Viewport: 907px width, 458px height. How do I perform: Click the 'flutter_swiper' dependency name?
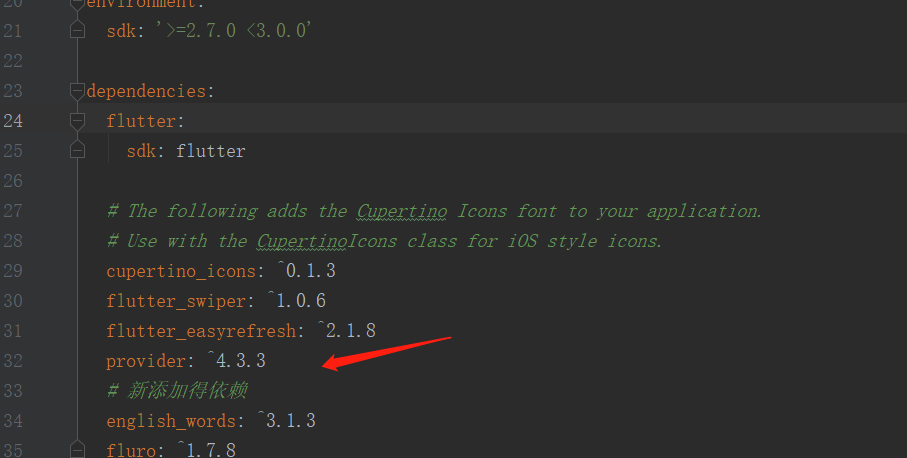(x=176, y=301)
